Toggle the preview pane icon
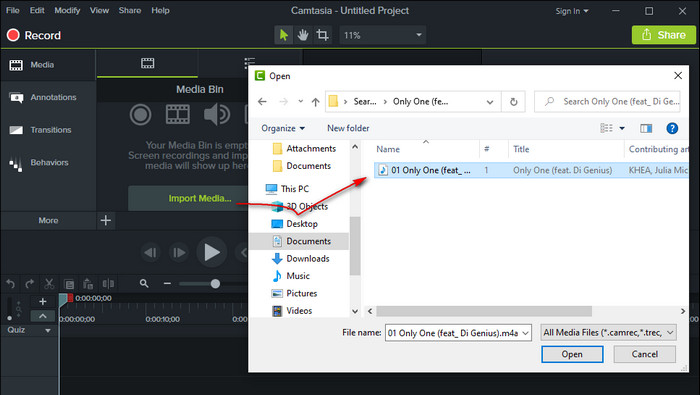The height and width of the screenshot is (395, 700). pos(646,129)
